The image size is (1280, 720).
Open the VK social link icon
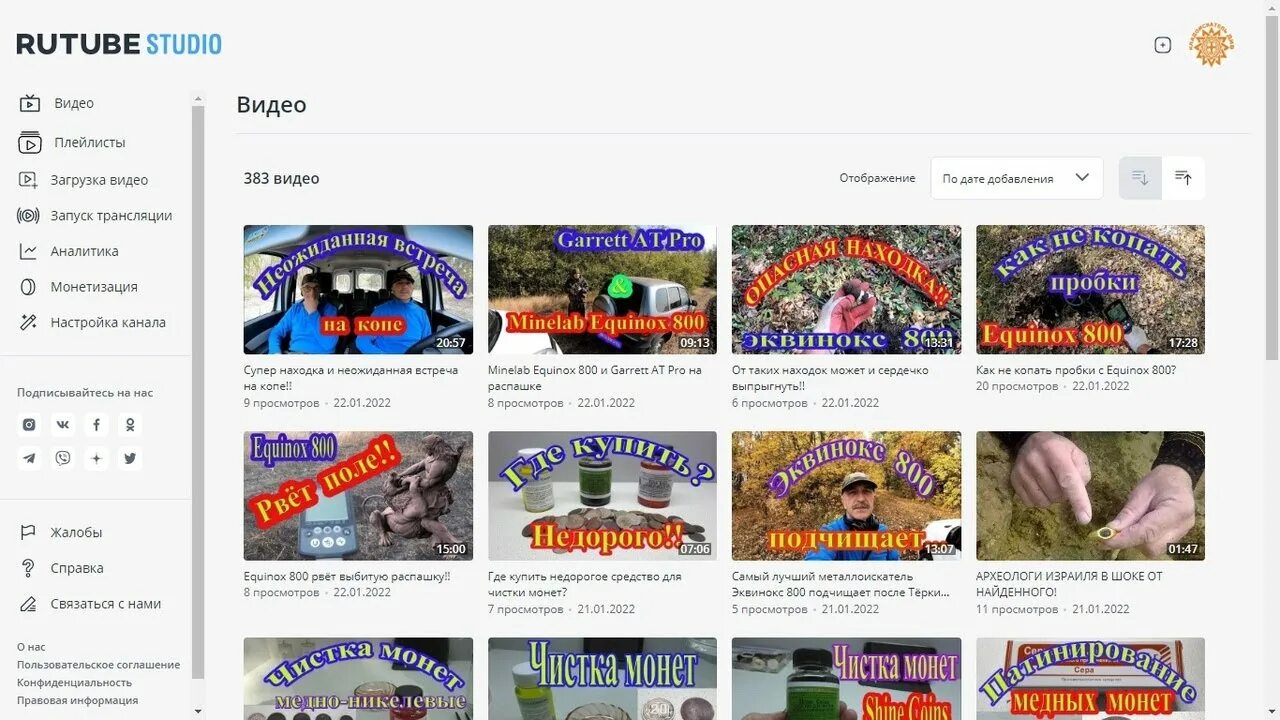[63, 424]
